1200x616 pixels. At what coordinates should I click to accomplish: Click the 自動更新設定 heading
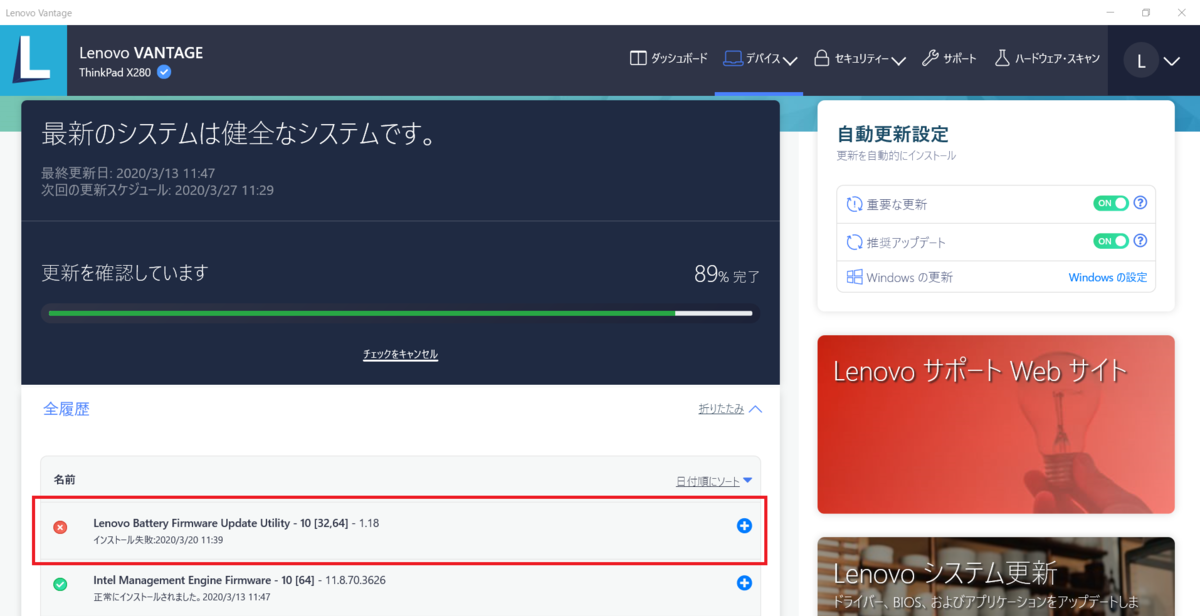coord(892,134)
